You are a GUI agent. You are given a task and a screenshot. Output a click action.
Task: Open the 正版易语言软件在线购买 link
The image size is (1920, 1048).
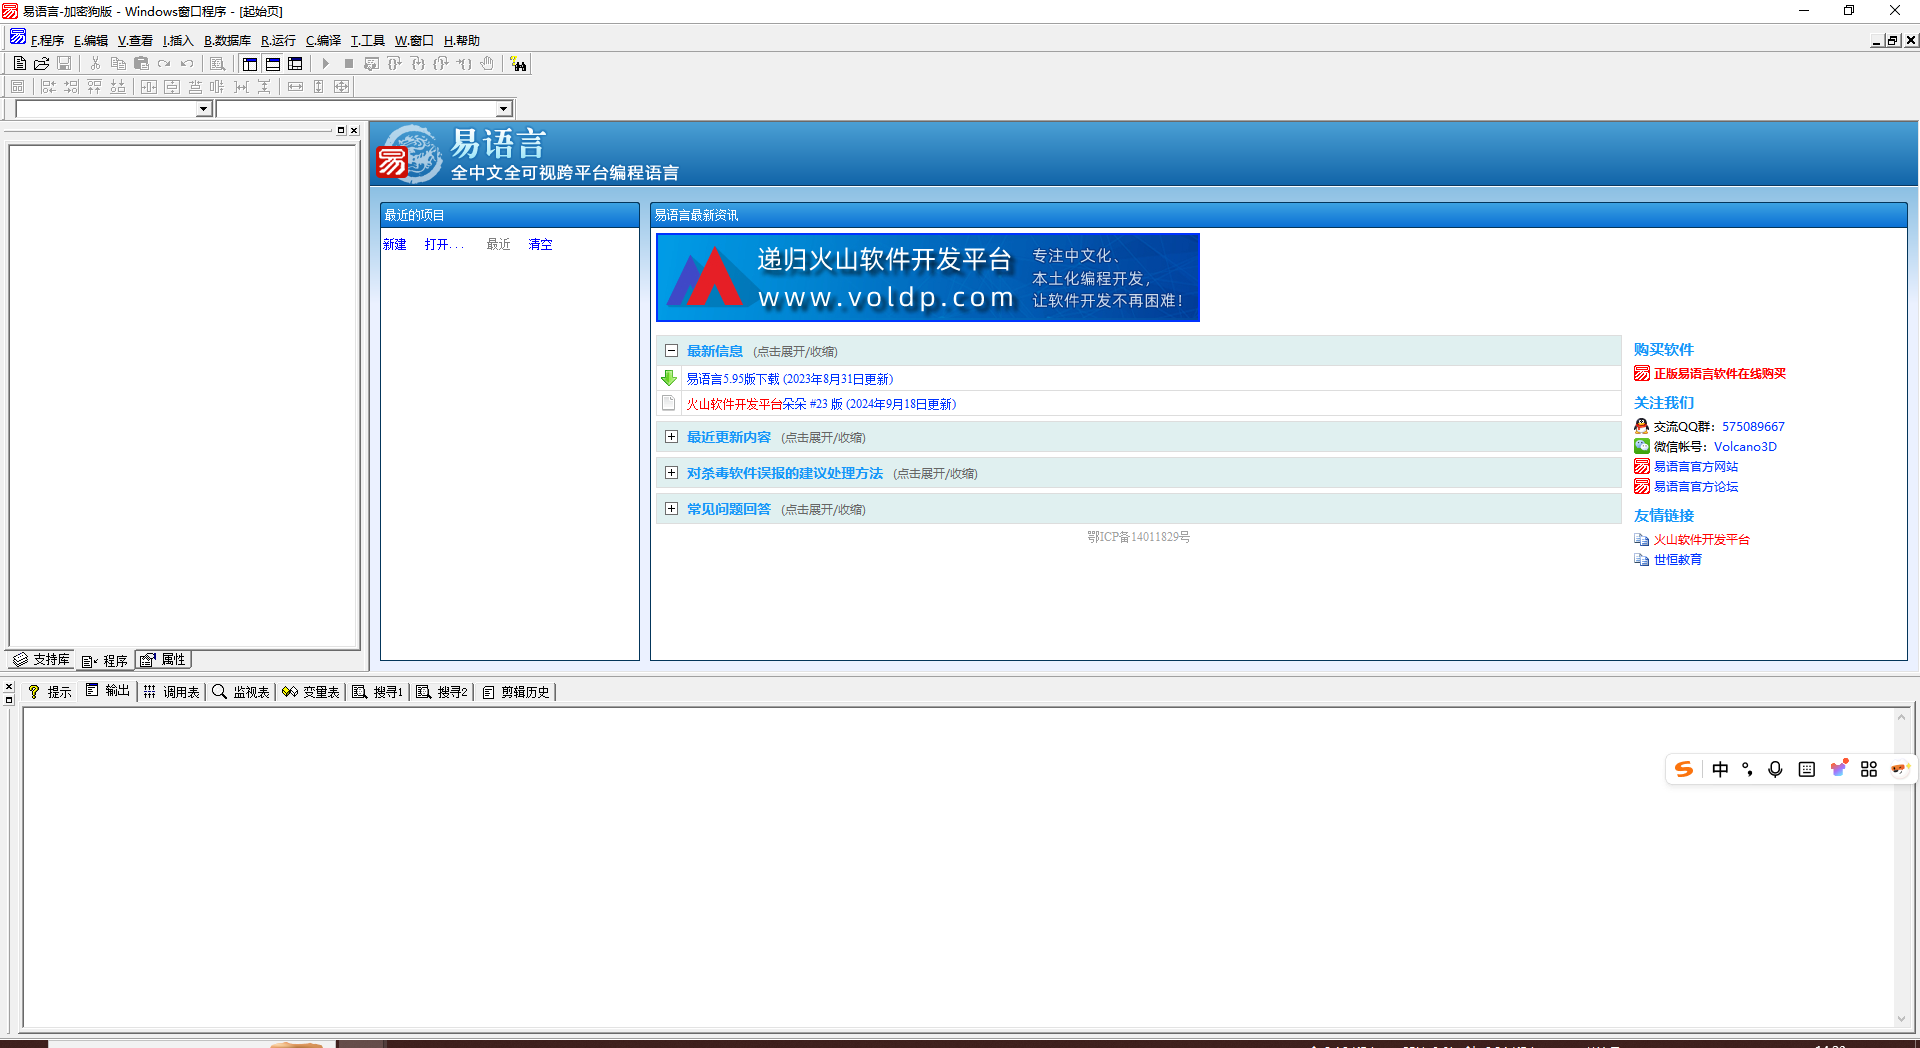[x=1720, y=374]
